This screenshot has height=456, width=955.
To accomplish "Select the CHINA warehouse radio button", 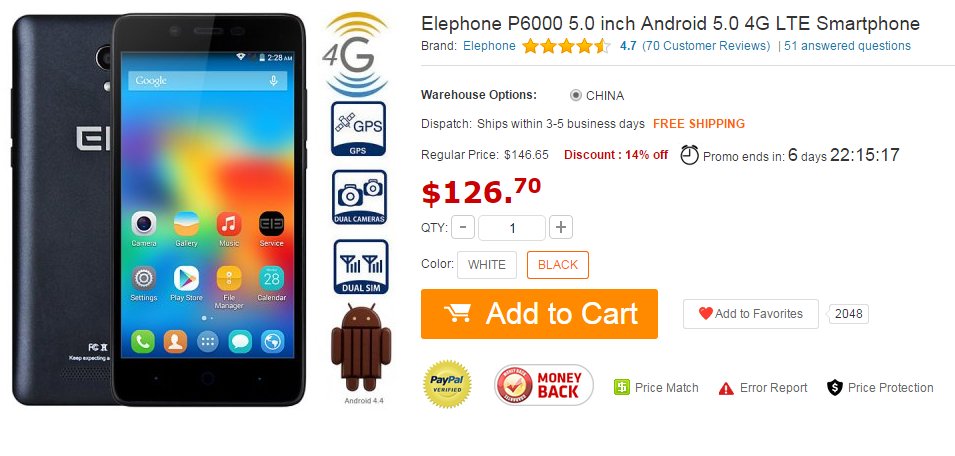I will pos(576,96).
